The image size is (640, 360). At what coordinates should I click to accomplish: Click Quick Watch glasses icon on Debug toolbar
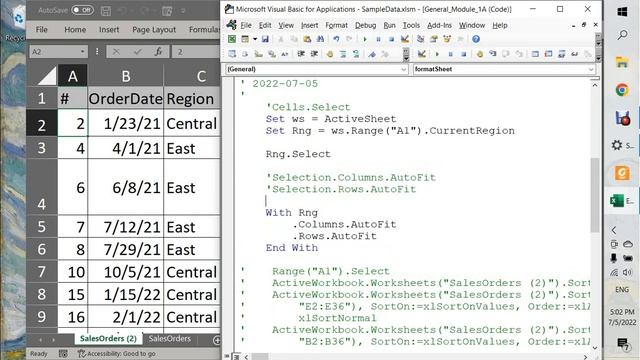(x=575, y=54)
